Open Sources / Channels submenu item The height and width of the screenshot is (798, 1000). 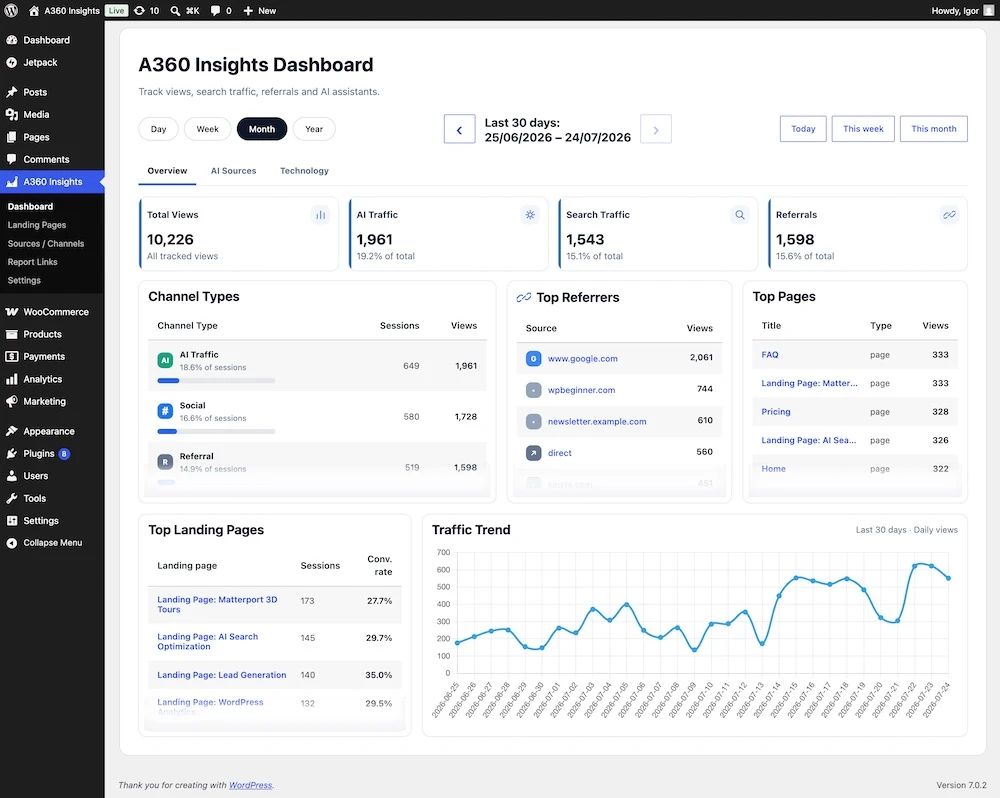46,243
